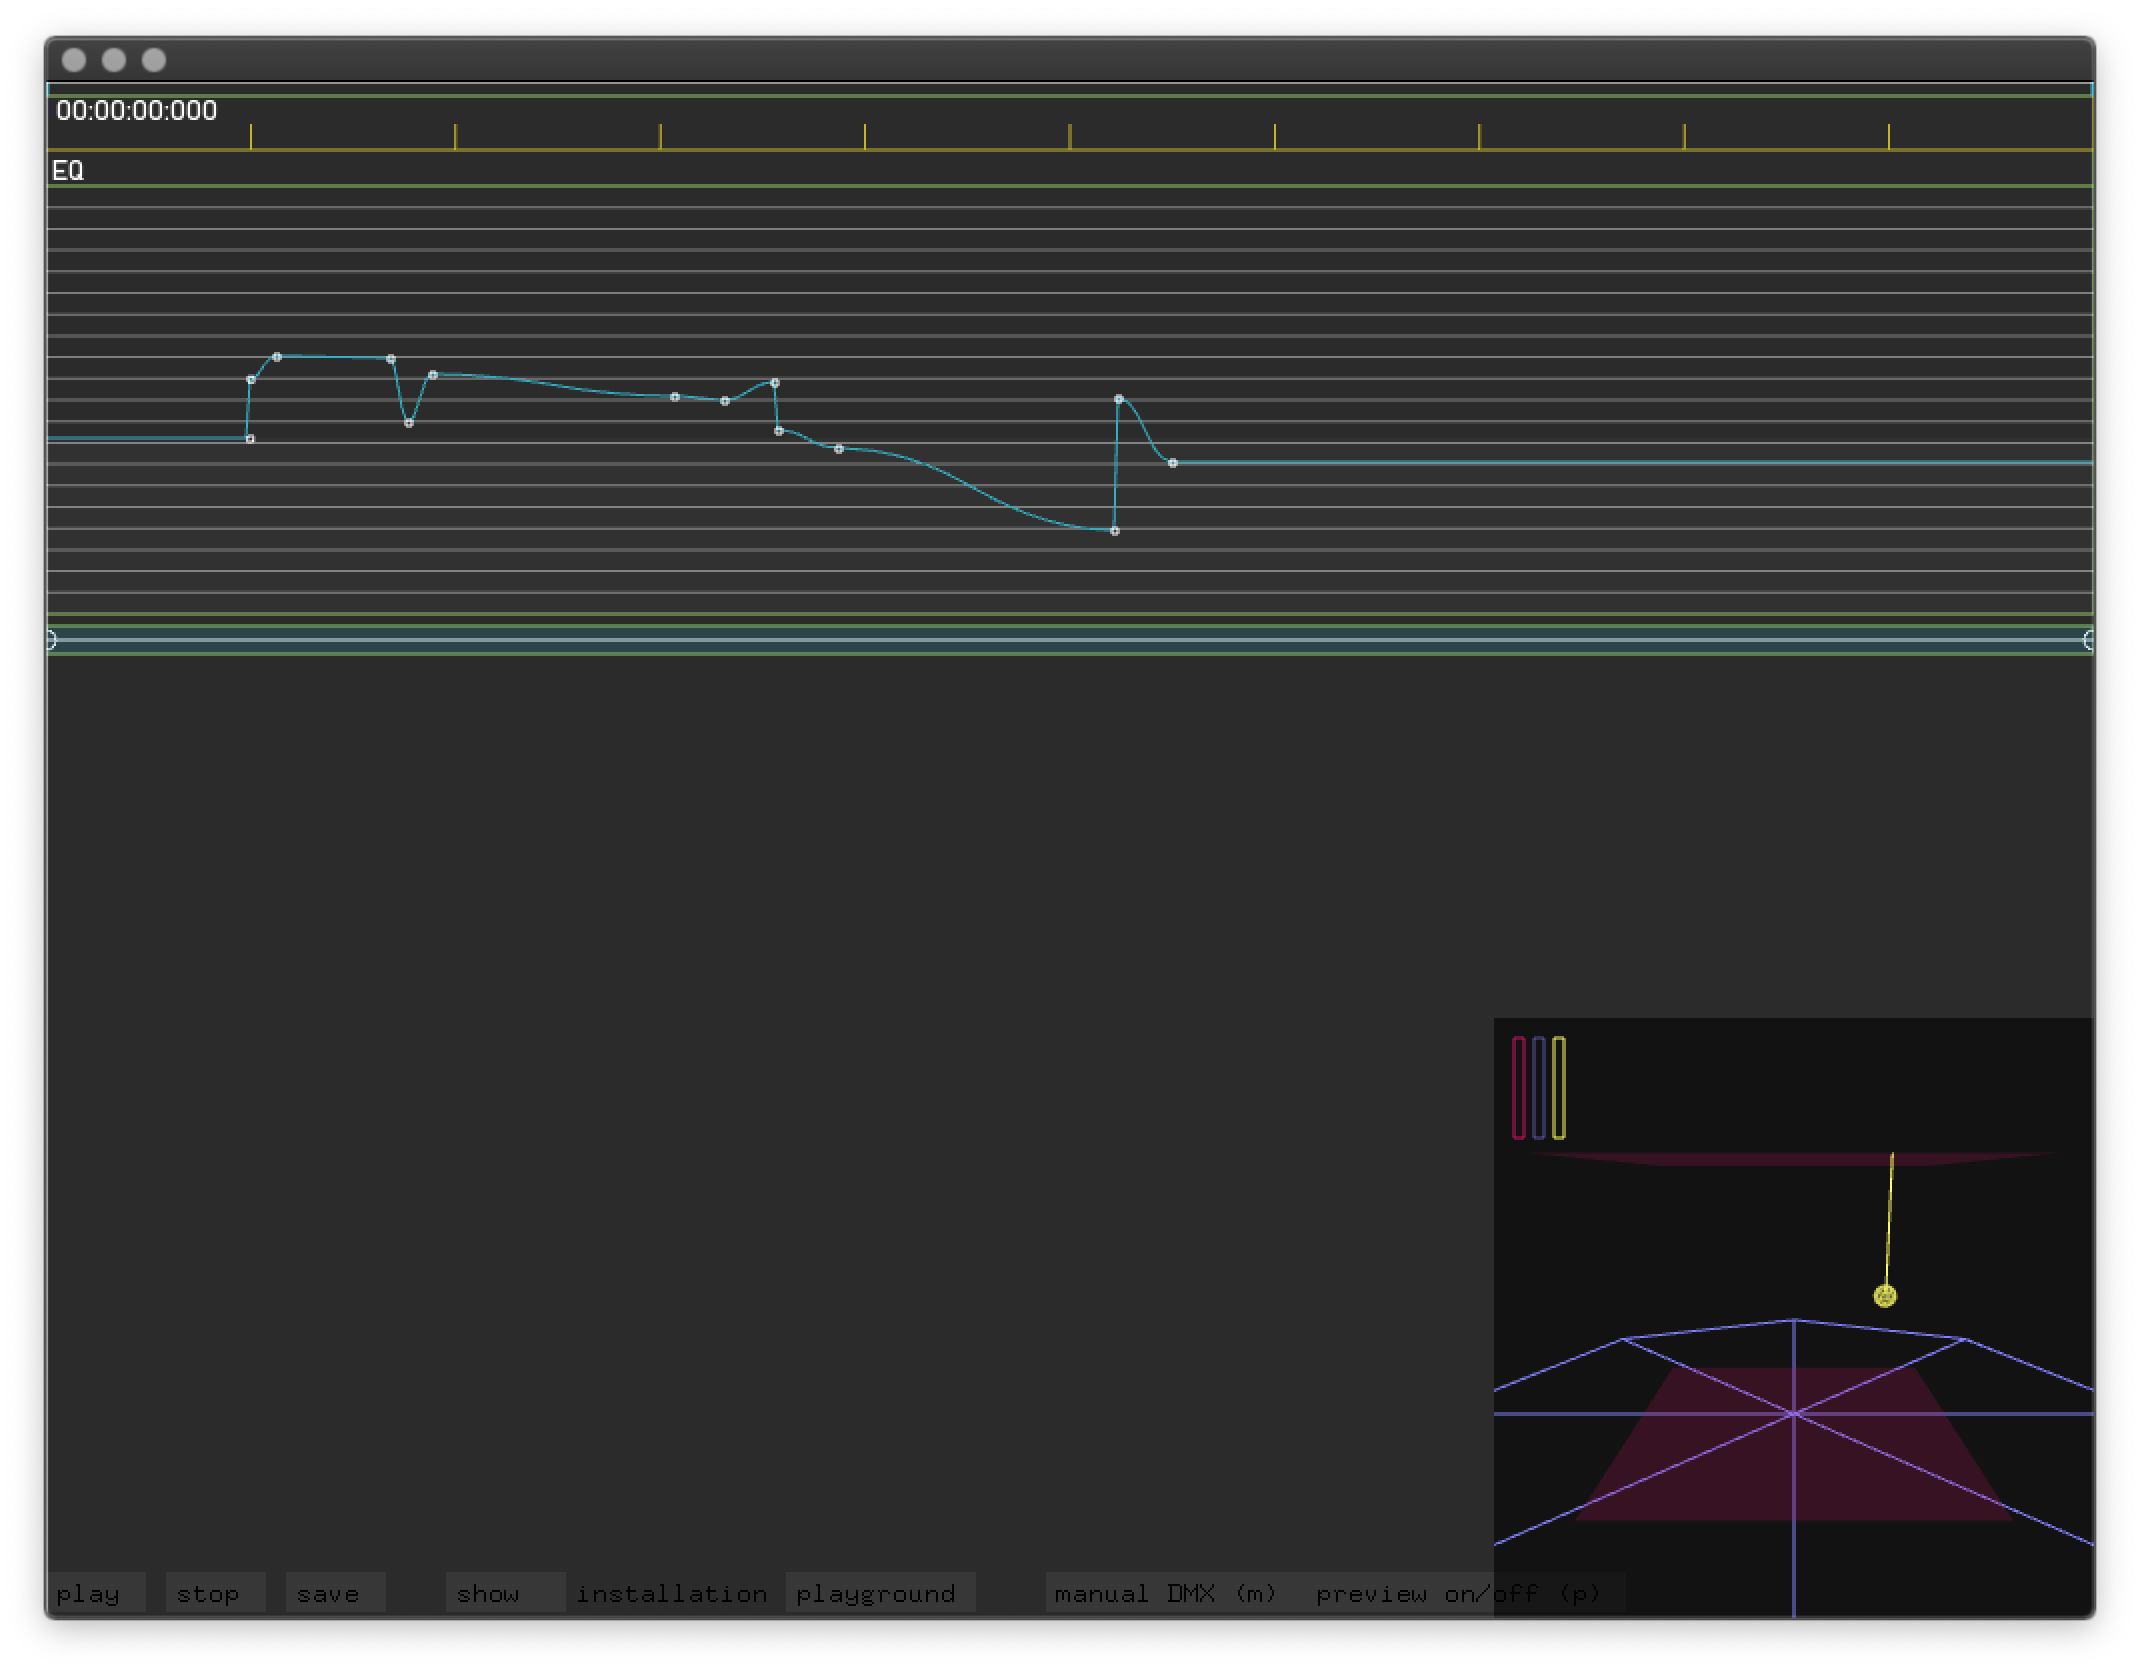Open the playground view
This screenshot has height=1672, width=2140.
coord(875,1593)
